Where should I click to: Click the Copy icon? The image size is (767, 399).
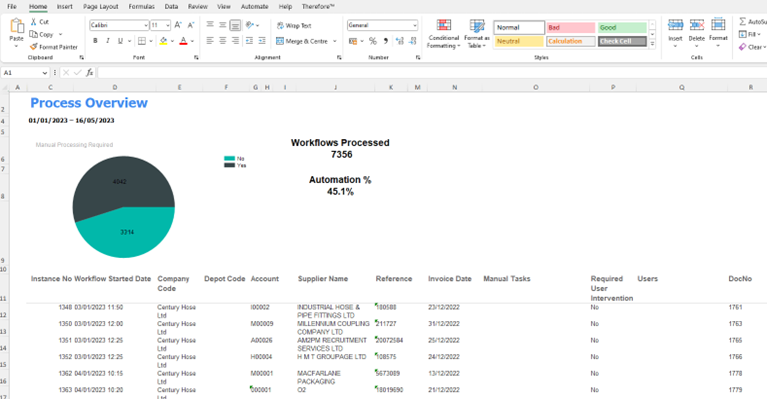click(33, 34)
